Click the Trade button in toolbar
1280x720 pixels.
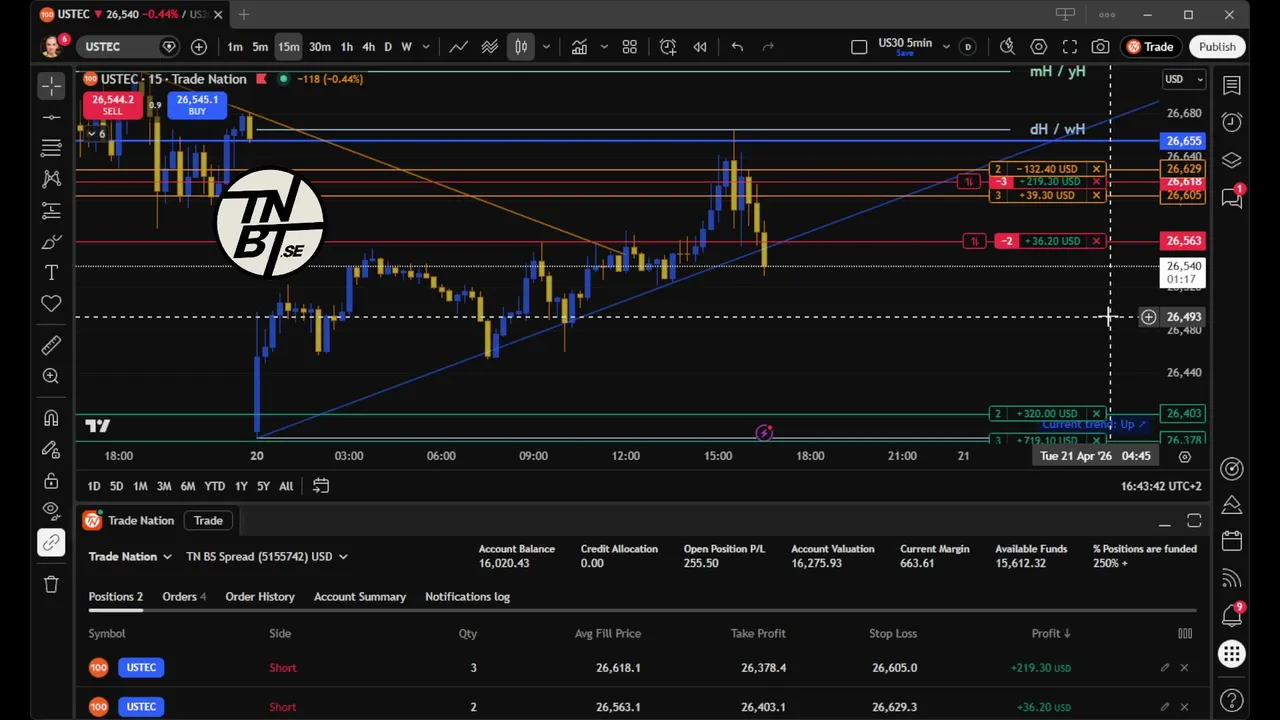tap(1150, 47)
